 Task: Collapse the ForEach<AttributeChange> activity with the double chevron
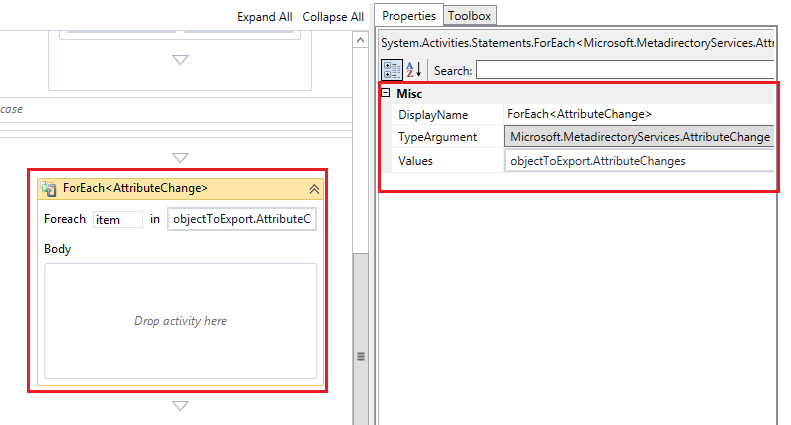(x=314, y=189)
